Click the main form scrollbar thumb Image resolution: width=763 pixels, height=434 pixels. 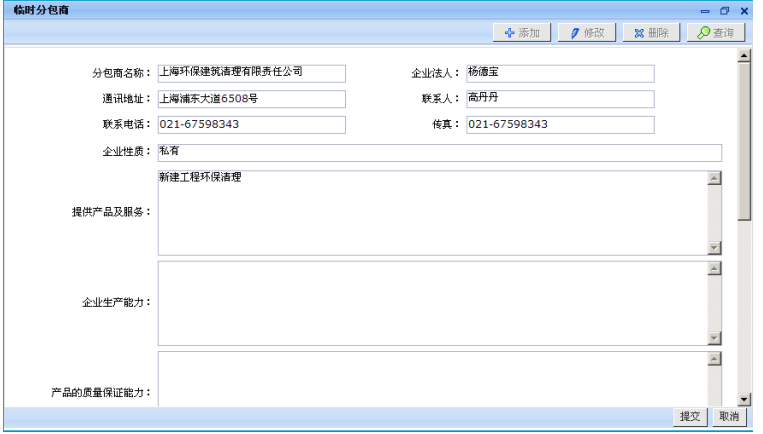pyautogui.click(x=744, y=141)
